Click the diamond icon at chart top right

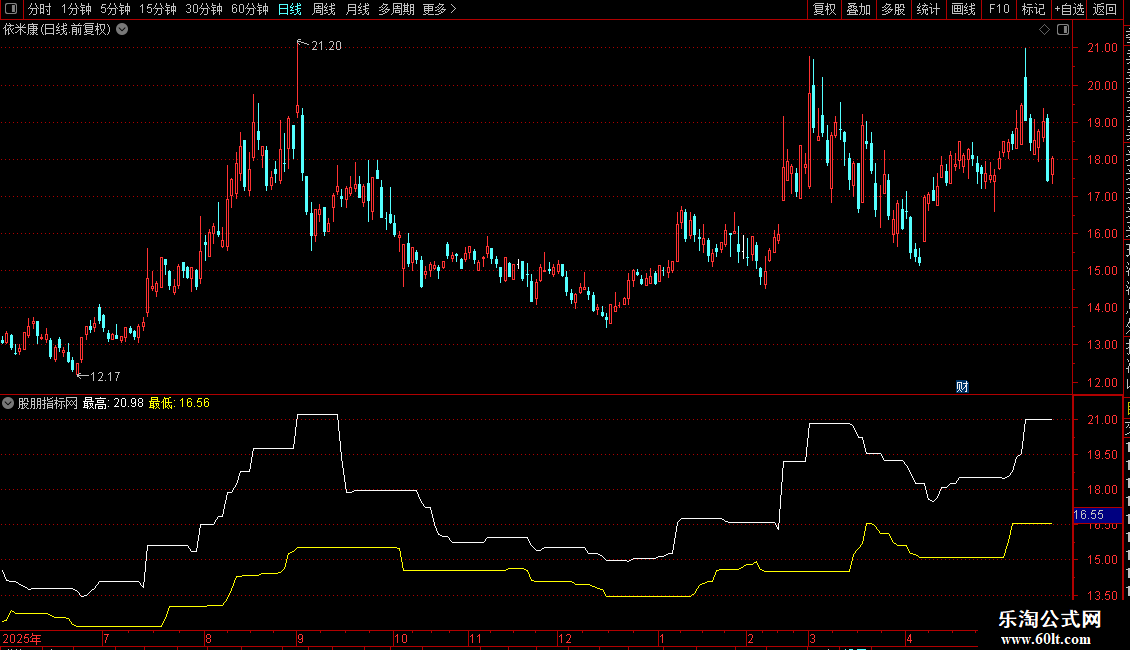(1044, 30)
